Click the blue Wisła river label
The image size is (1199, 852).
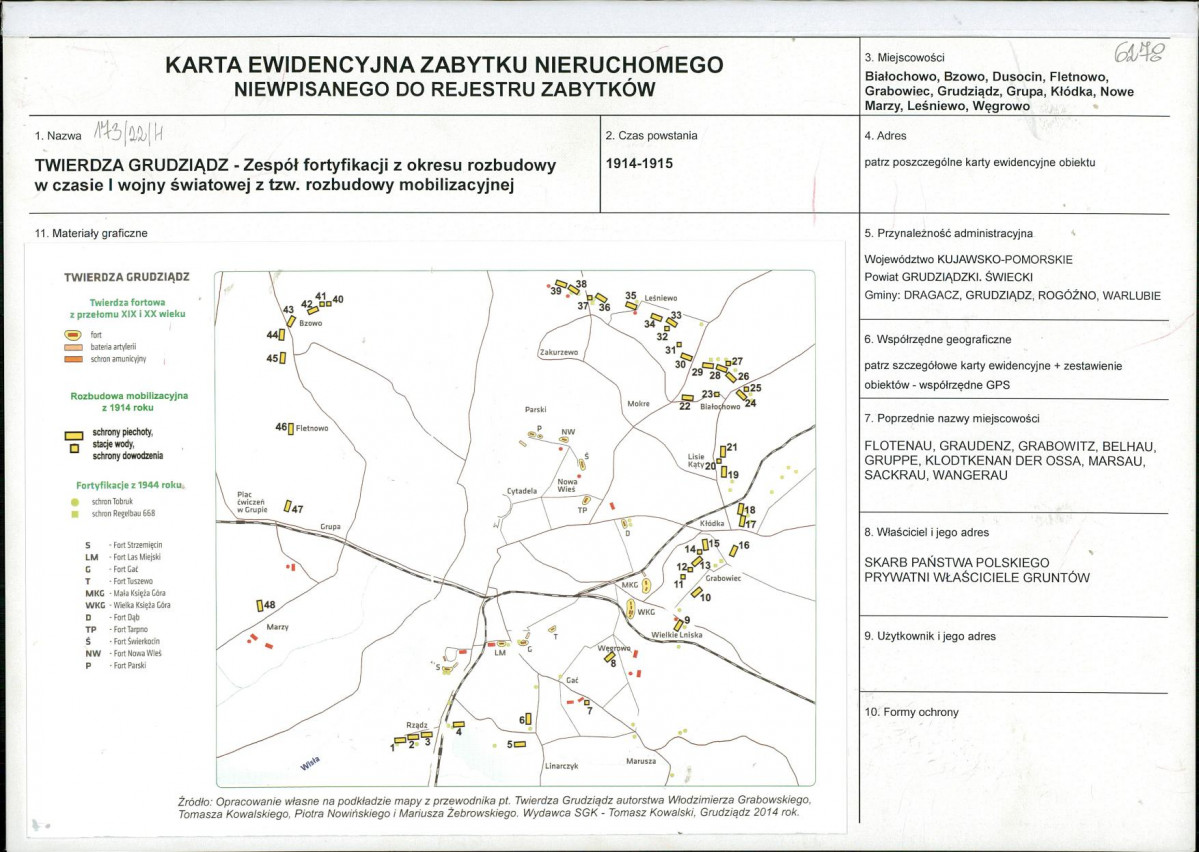point(310,763)
